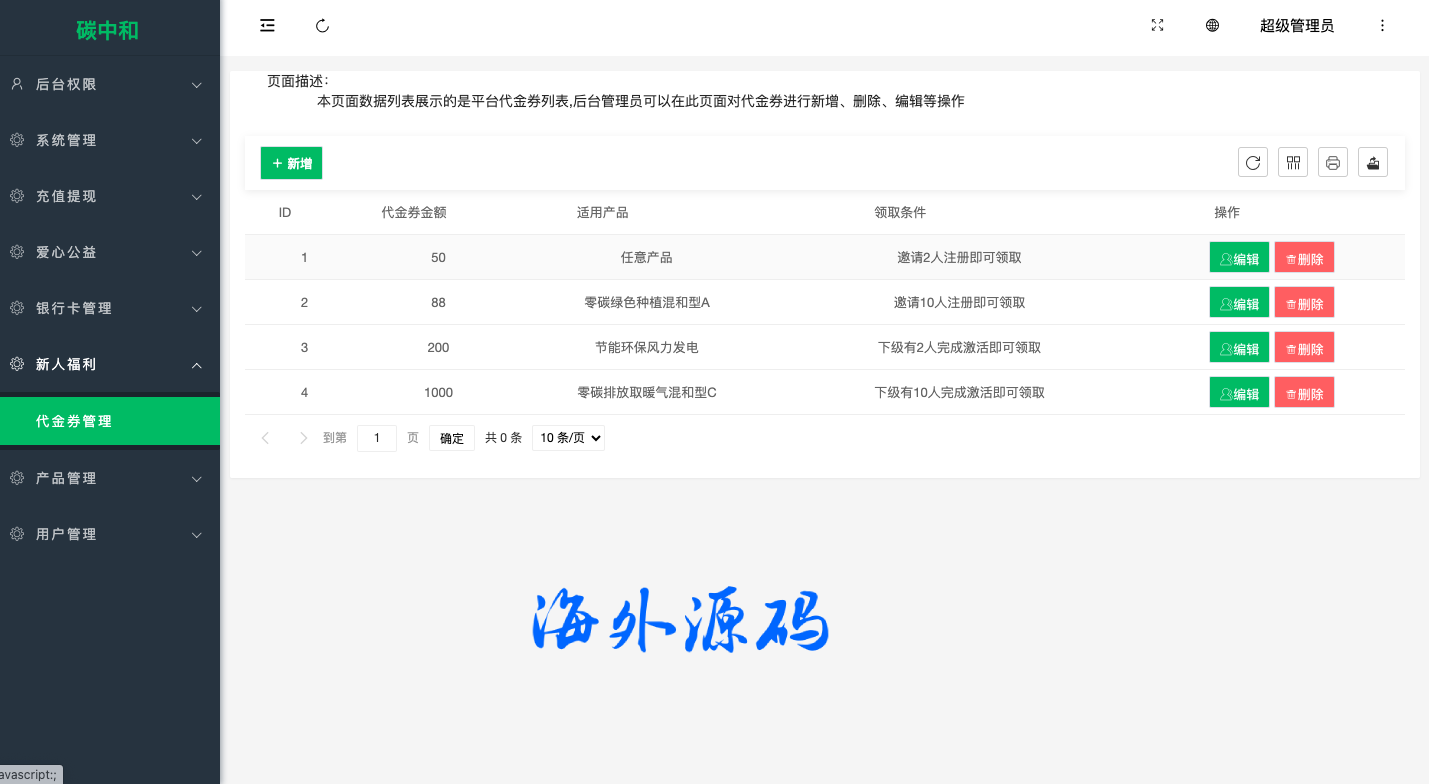This screenshot has width=1429, height=784.
Task: Export the table data using export icon
Action: [1373, 162]
